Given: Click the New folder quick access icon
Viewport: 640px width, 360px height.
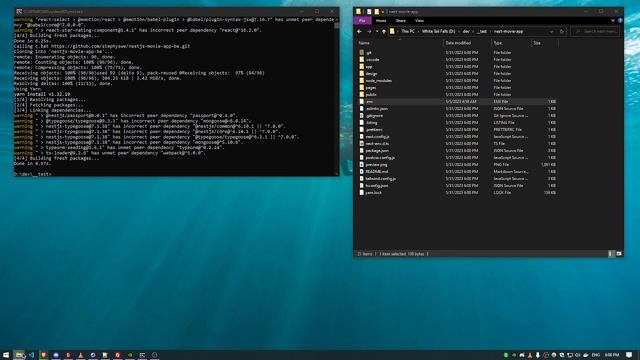Looking at the screenshot, I should (x=376, y=11).
